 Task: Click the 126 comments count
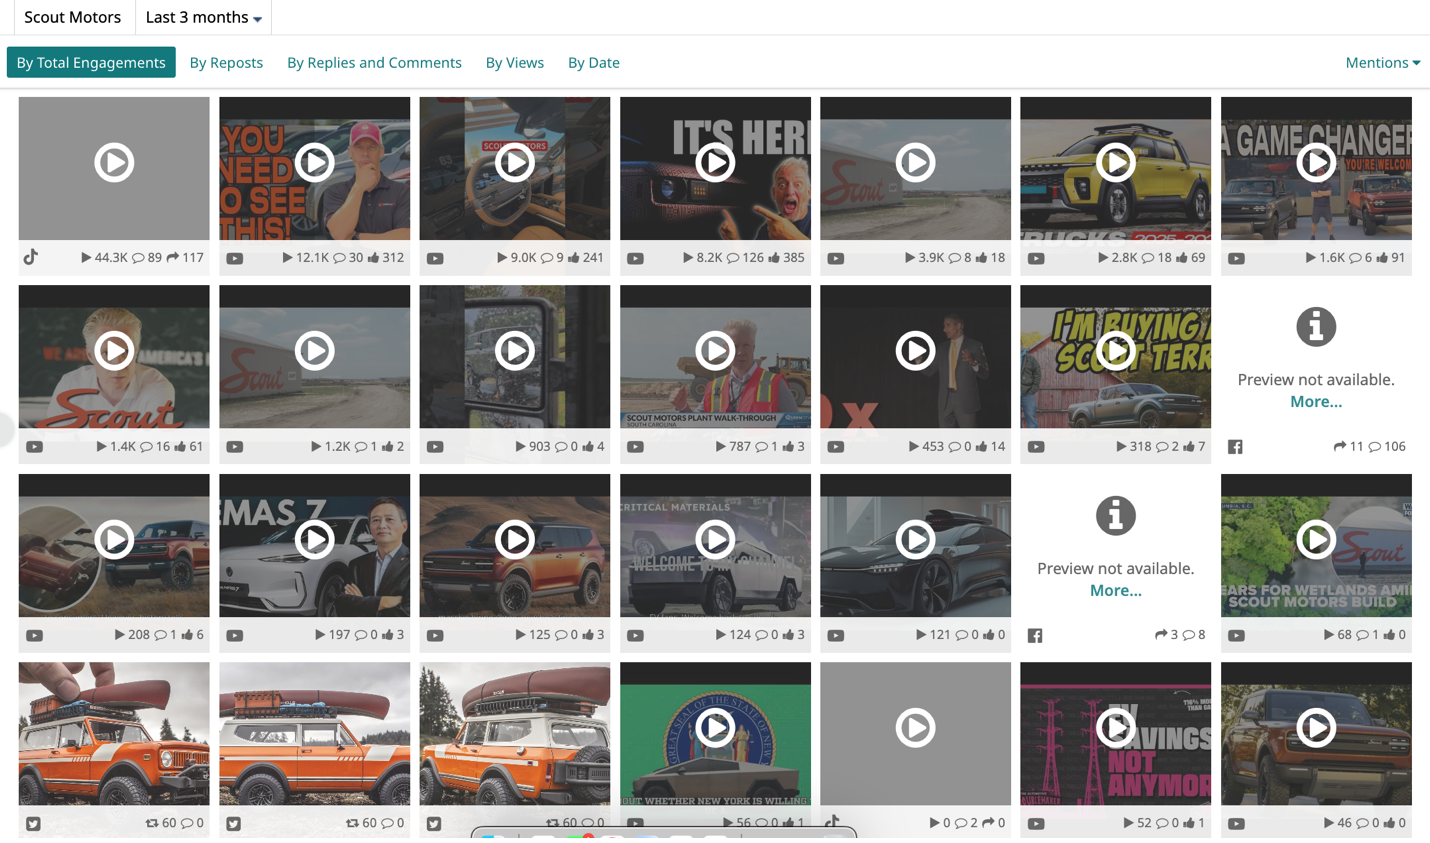pyautogui.click(x=745, y=258)
